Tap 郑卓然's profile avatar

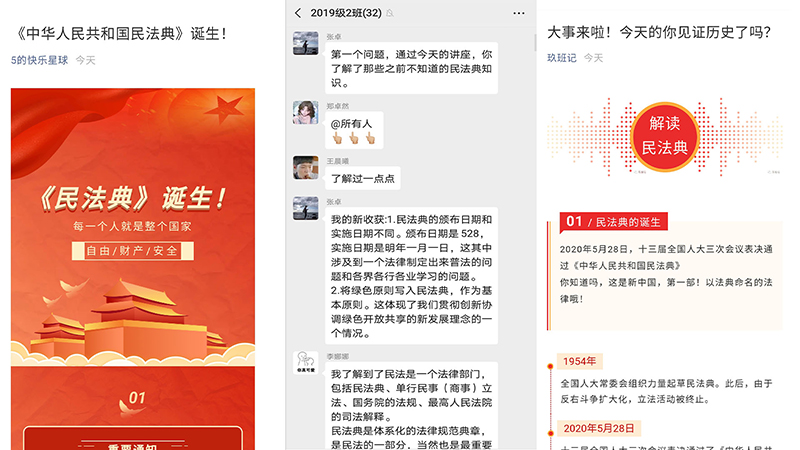(x=306, y=112)
